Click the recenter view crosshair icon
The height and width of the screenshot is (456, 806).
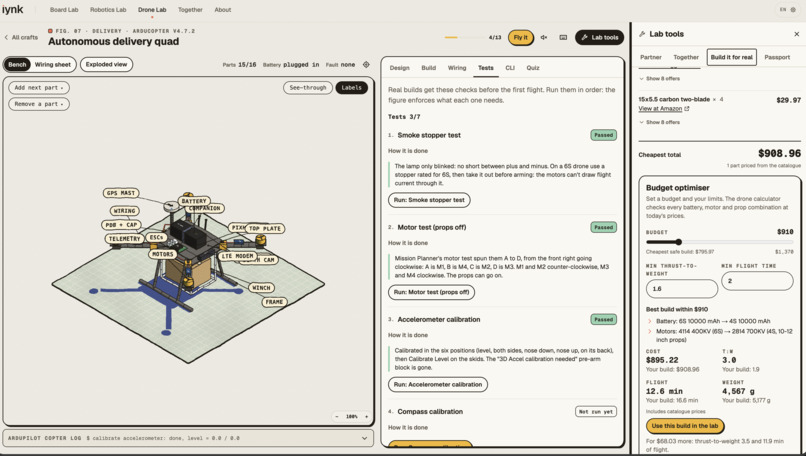(x=366, y=65)
